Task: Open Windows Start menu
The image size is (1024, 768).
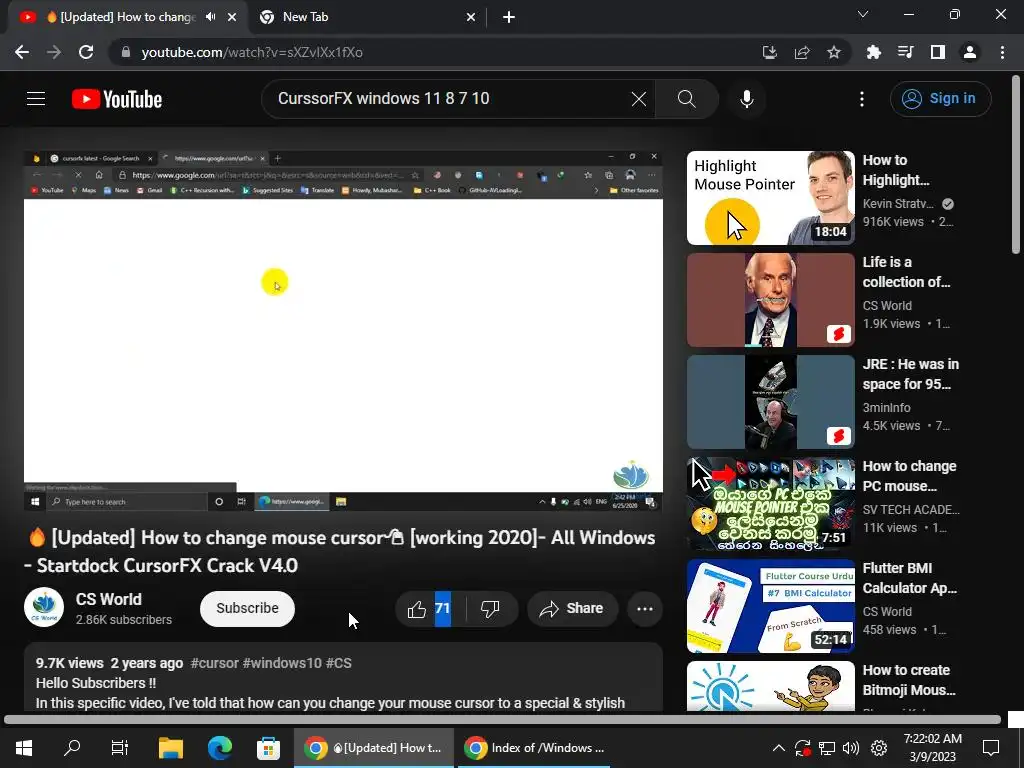Action: click(24, 748)
